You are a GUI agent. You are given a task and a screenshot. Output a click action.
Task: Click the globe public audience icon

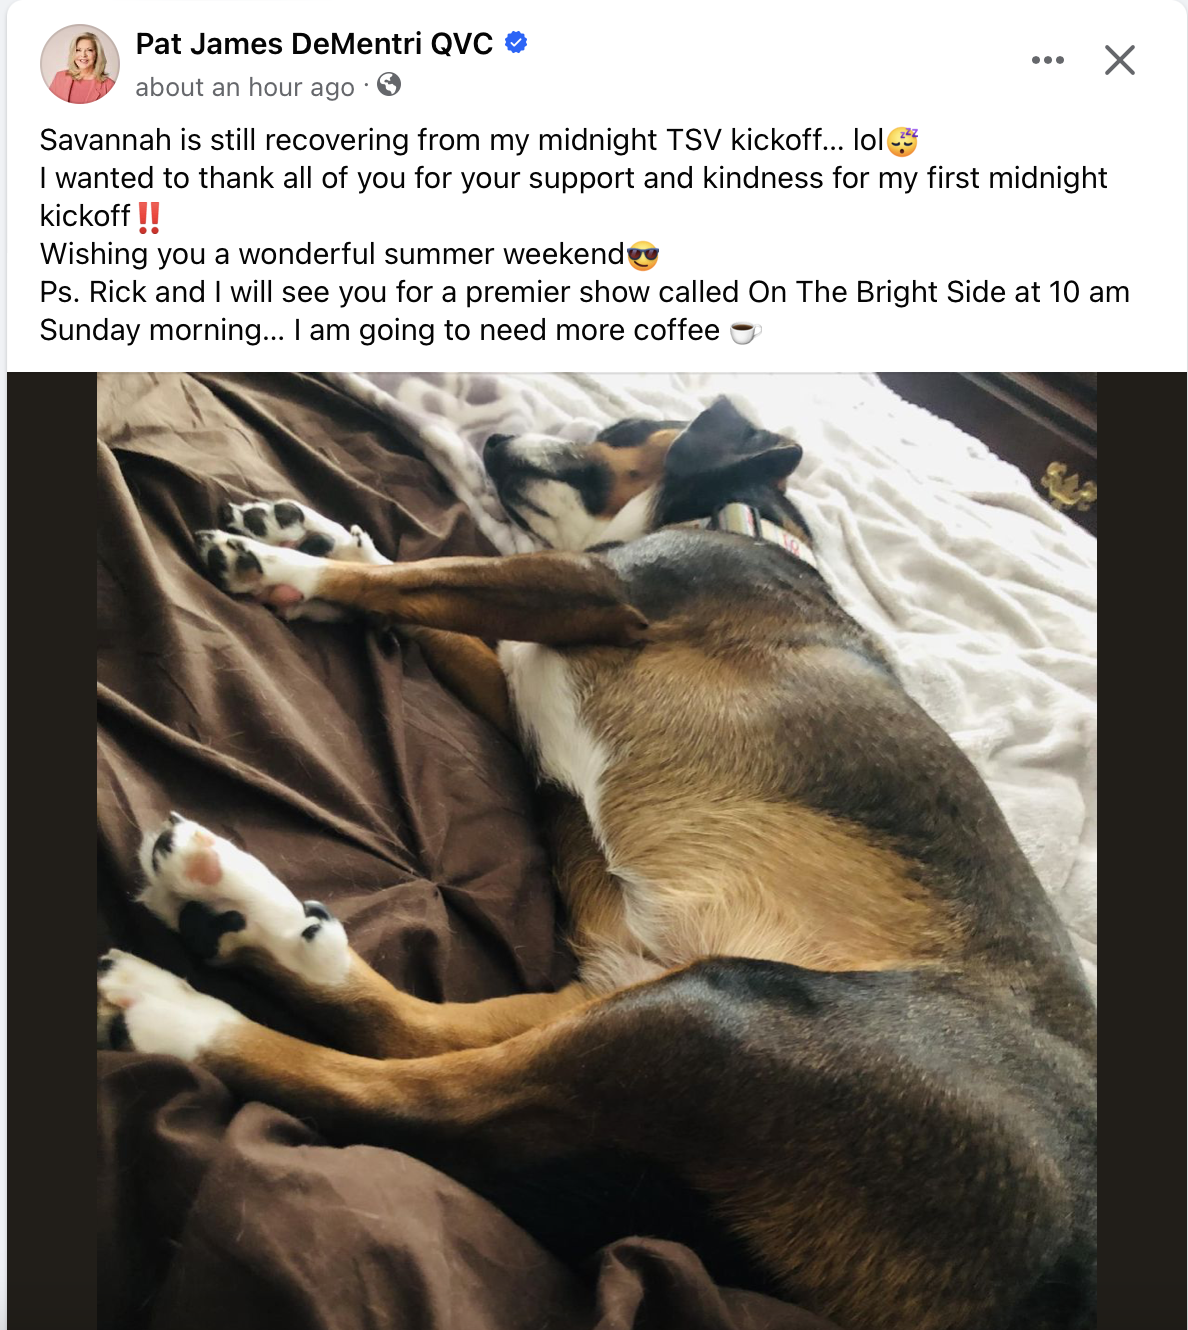pyautogui.click(x=389, y=85)
